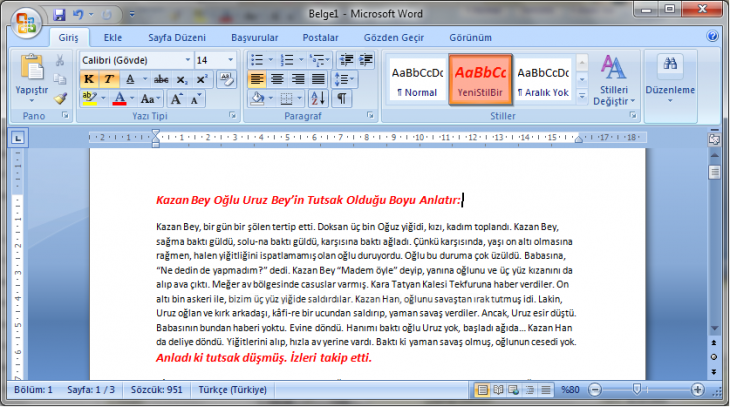Click Sözcük: 951 word count
This screenshot has height=407, width=730.
(x=156, y=390)
